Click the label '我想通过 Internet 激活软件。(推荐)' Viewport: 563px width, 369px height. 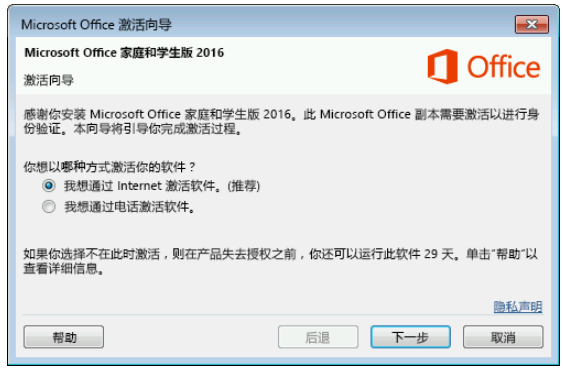[x=162, y=186]
